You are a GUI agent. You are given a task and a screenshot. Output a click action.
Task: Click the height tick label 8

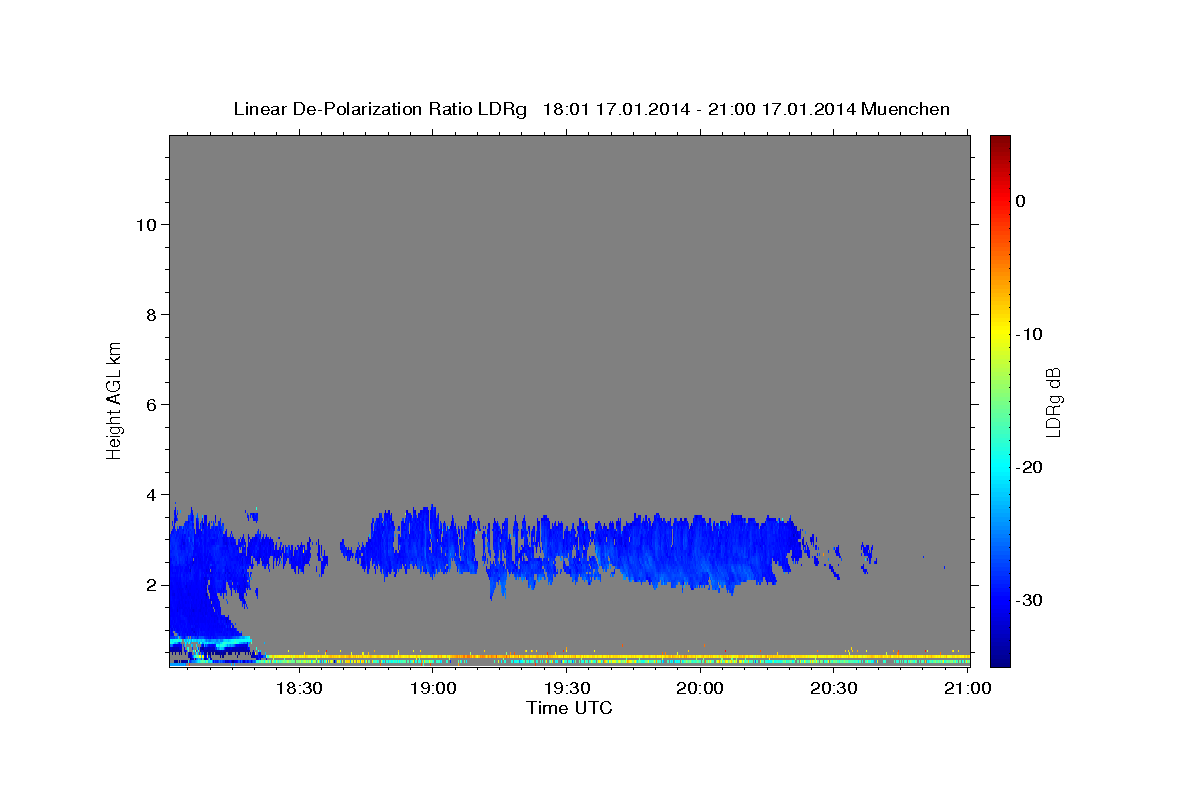[149, 314]
